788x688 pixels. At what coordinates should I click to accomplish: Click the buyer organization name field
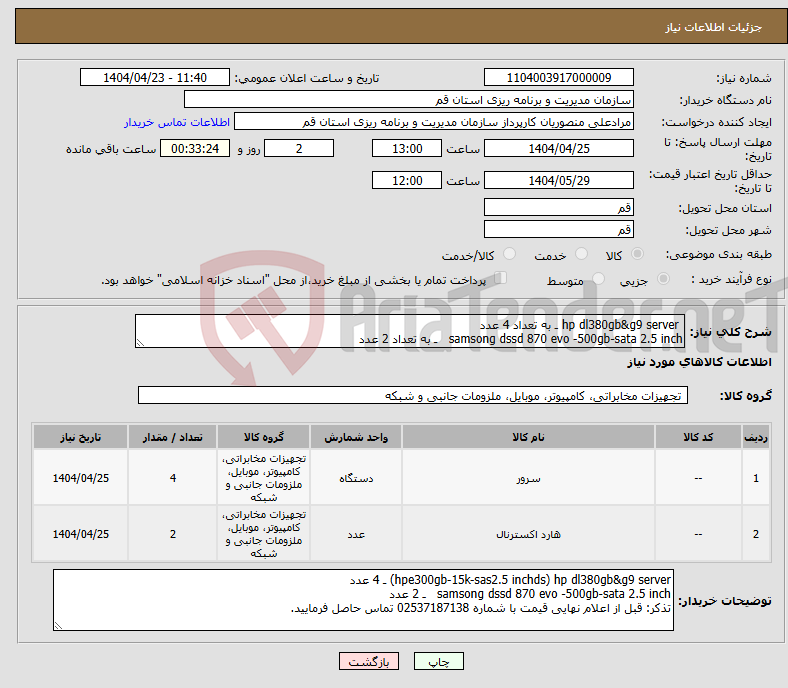tap(409, 100)
